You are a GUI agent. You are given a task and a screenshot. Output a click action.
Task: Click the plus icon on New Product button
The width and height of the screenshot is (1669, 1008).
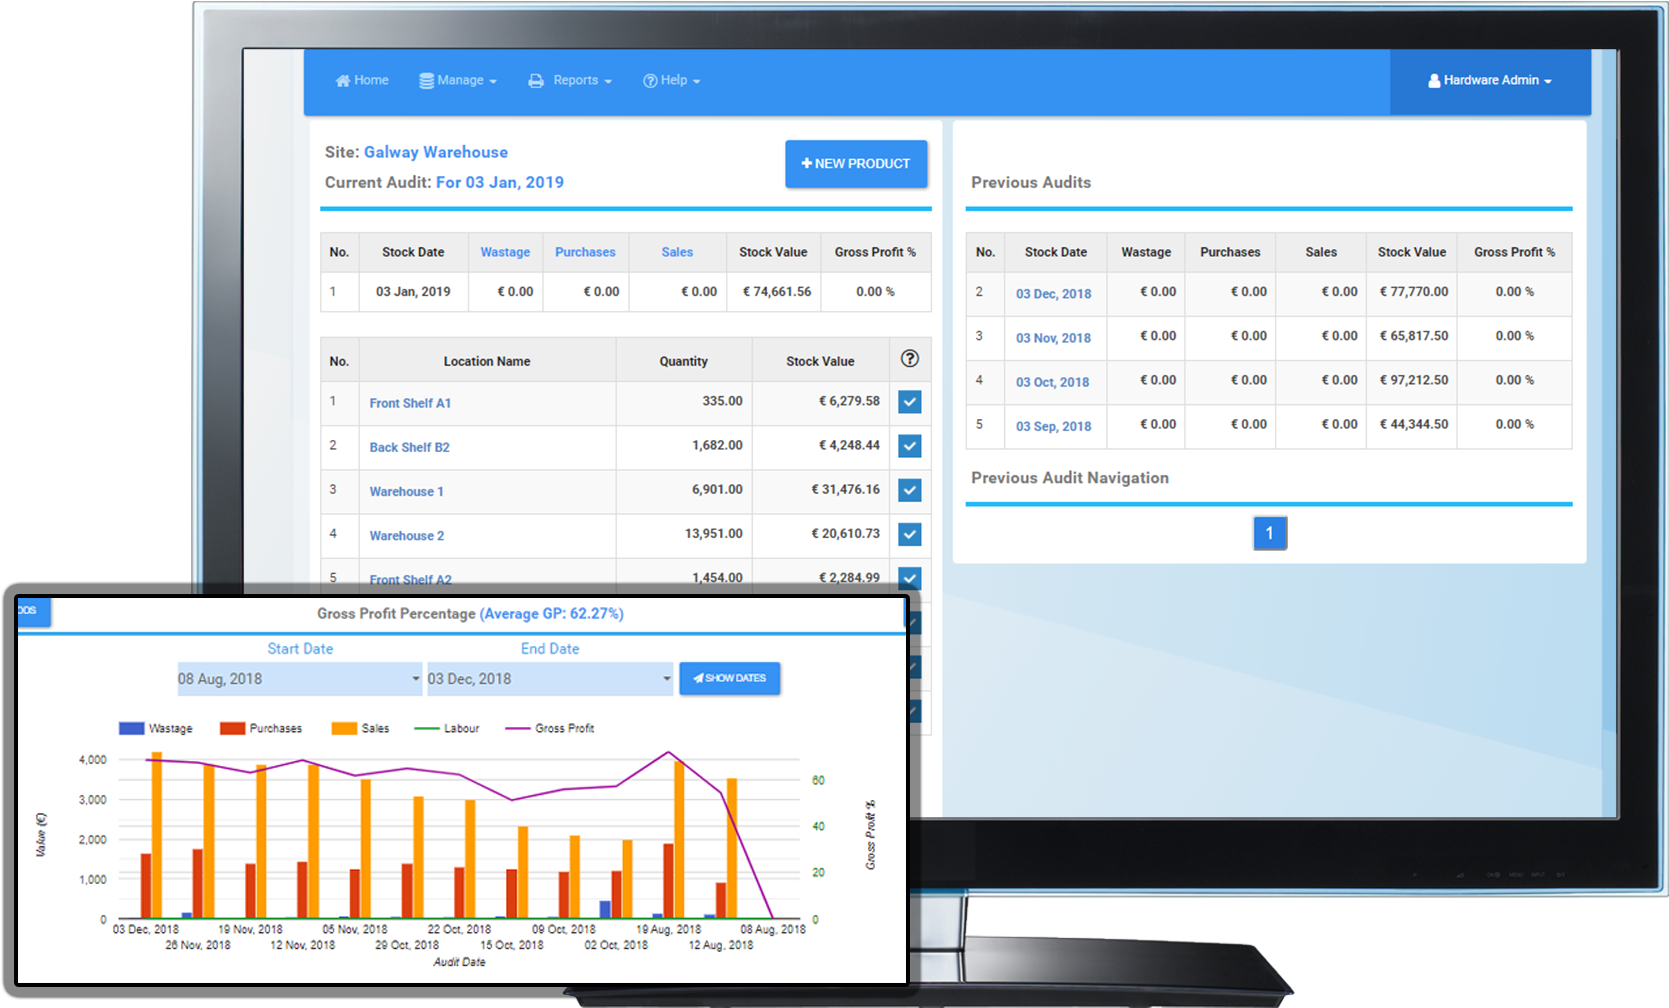806,164
